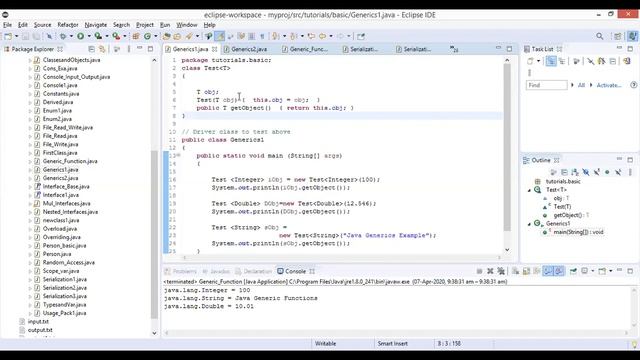Open the Run button dropdown arrow
Screen dimensions: 640x360
point(89,36)
